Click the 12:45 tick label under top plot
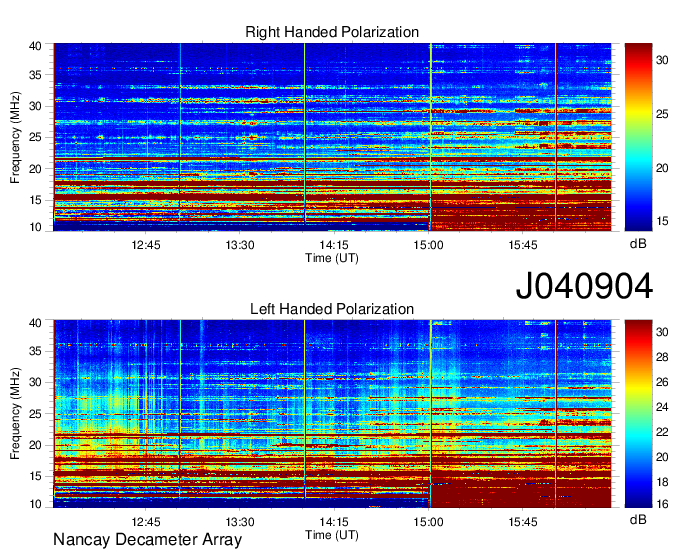This screenshot has height=552, width=680. [146, 245]
